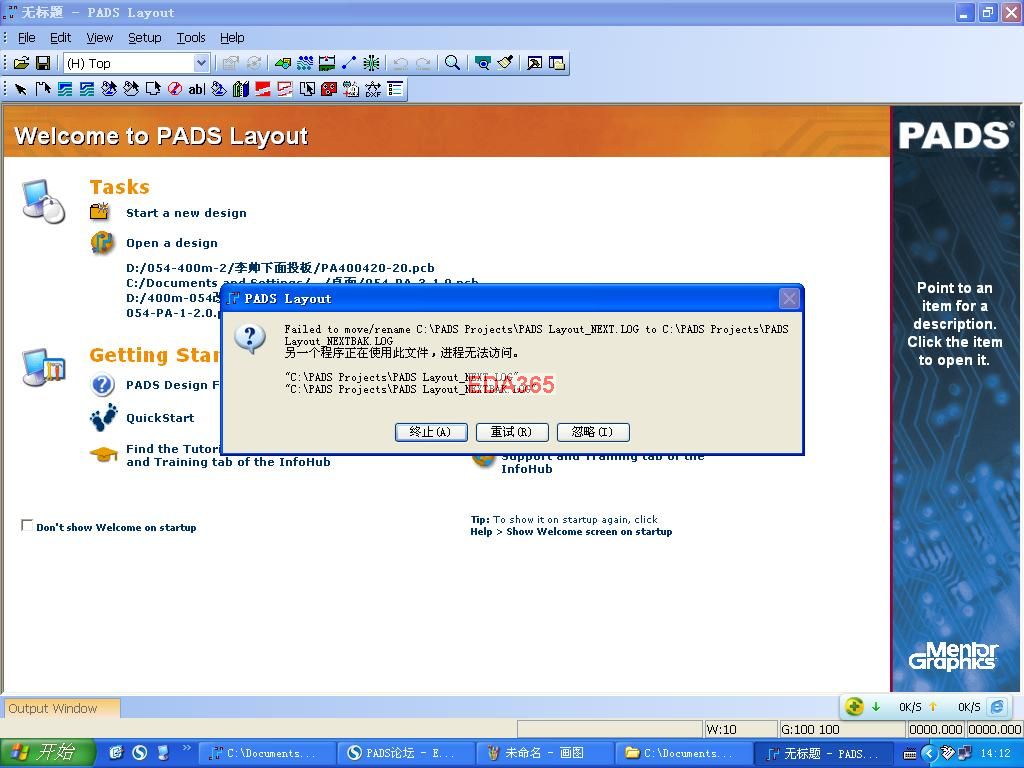Open the View menu
The image size is (1024, 768).
(100, 38)
